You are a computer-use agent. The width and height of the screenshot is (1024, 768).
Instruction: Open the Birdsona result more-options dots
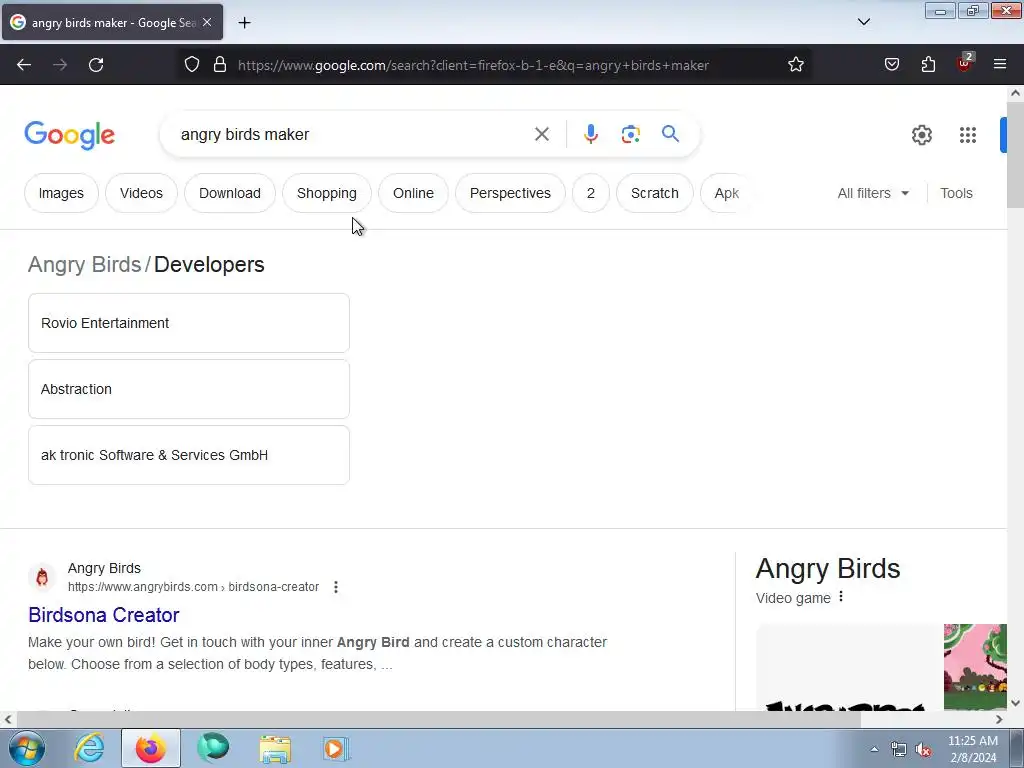click(336, 587)
